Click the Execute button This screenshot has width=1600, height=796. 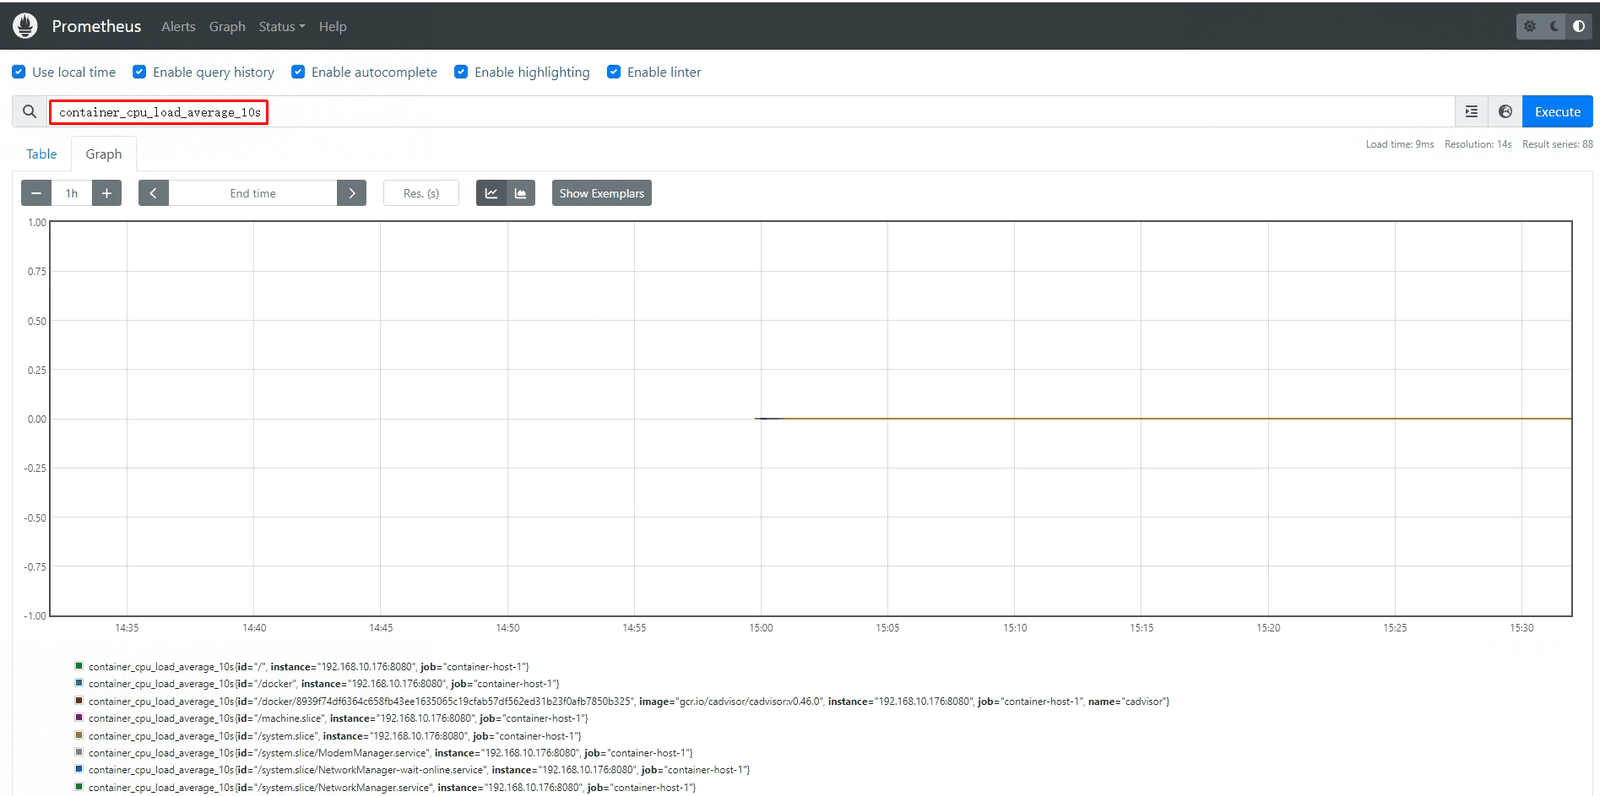click(x=1557, y=112)
